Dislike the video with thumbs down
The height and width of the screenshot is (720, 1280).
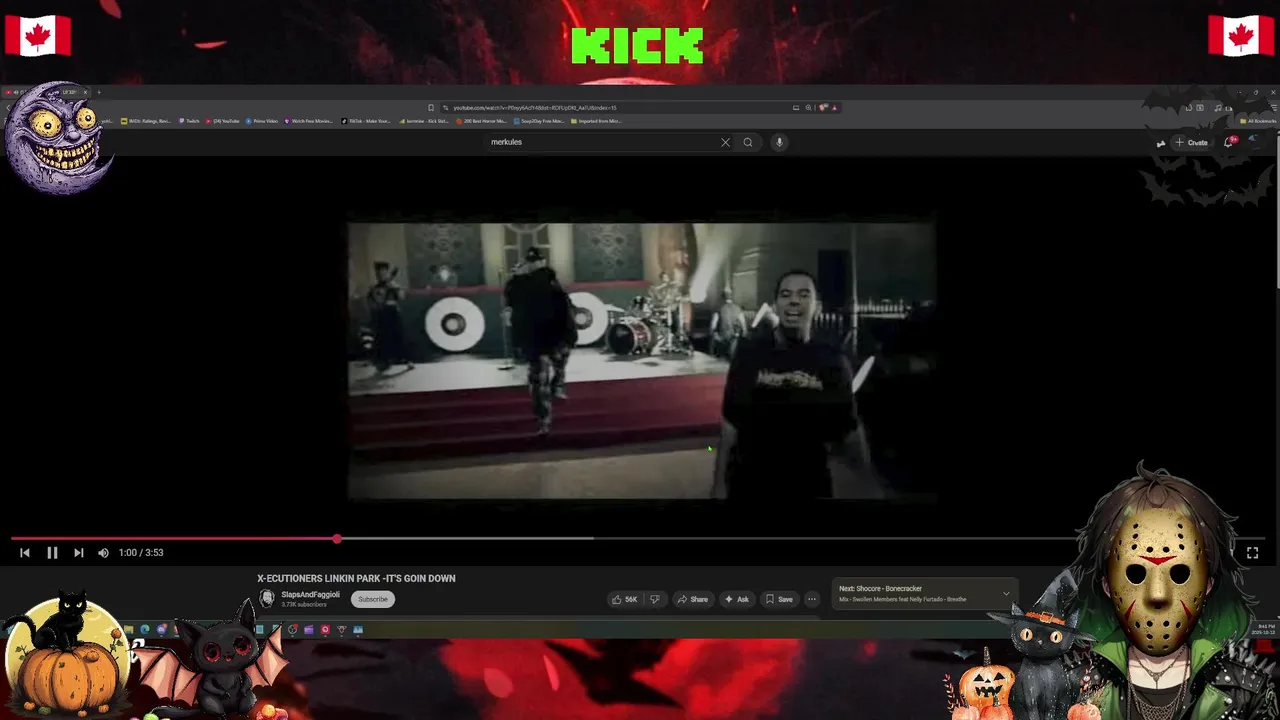[x=655, y=599]
